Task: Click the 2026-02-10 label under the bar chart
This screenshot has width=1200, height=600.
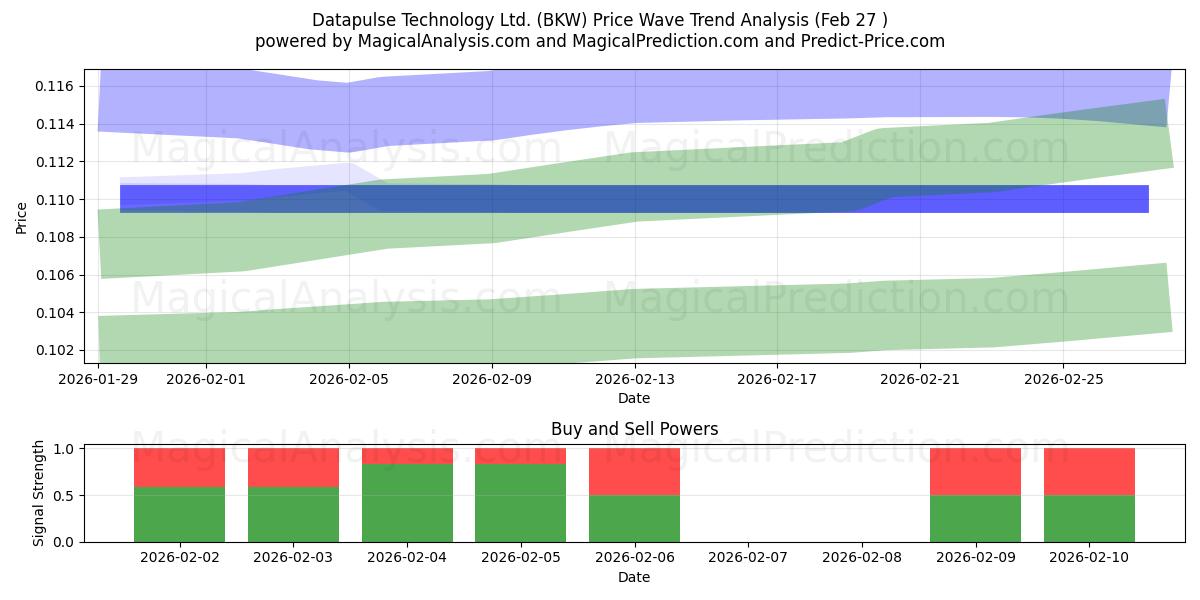Action: (1089, 559)
